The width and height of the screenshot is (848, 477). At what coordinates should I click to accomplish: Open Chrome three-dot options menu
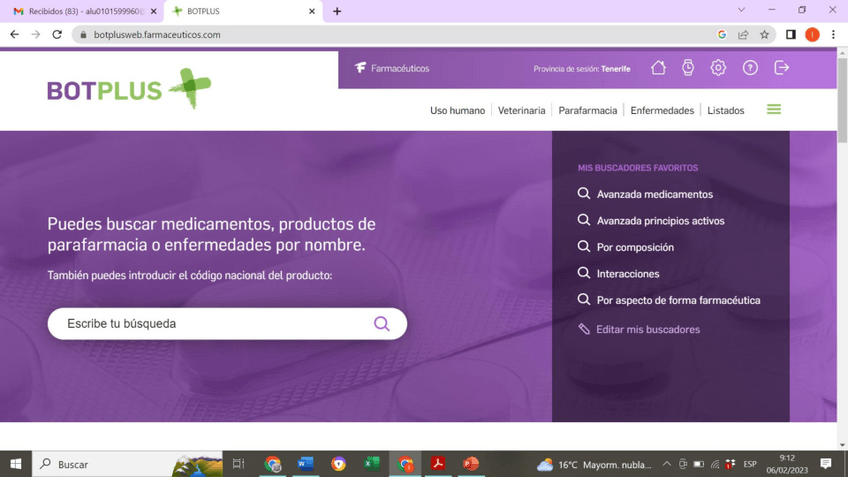click(x=834, y=35)
